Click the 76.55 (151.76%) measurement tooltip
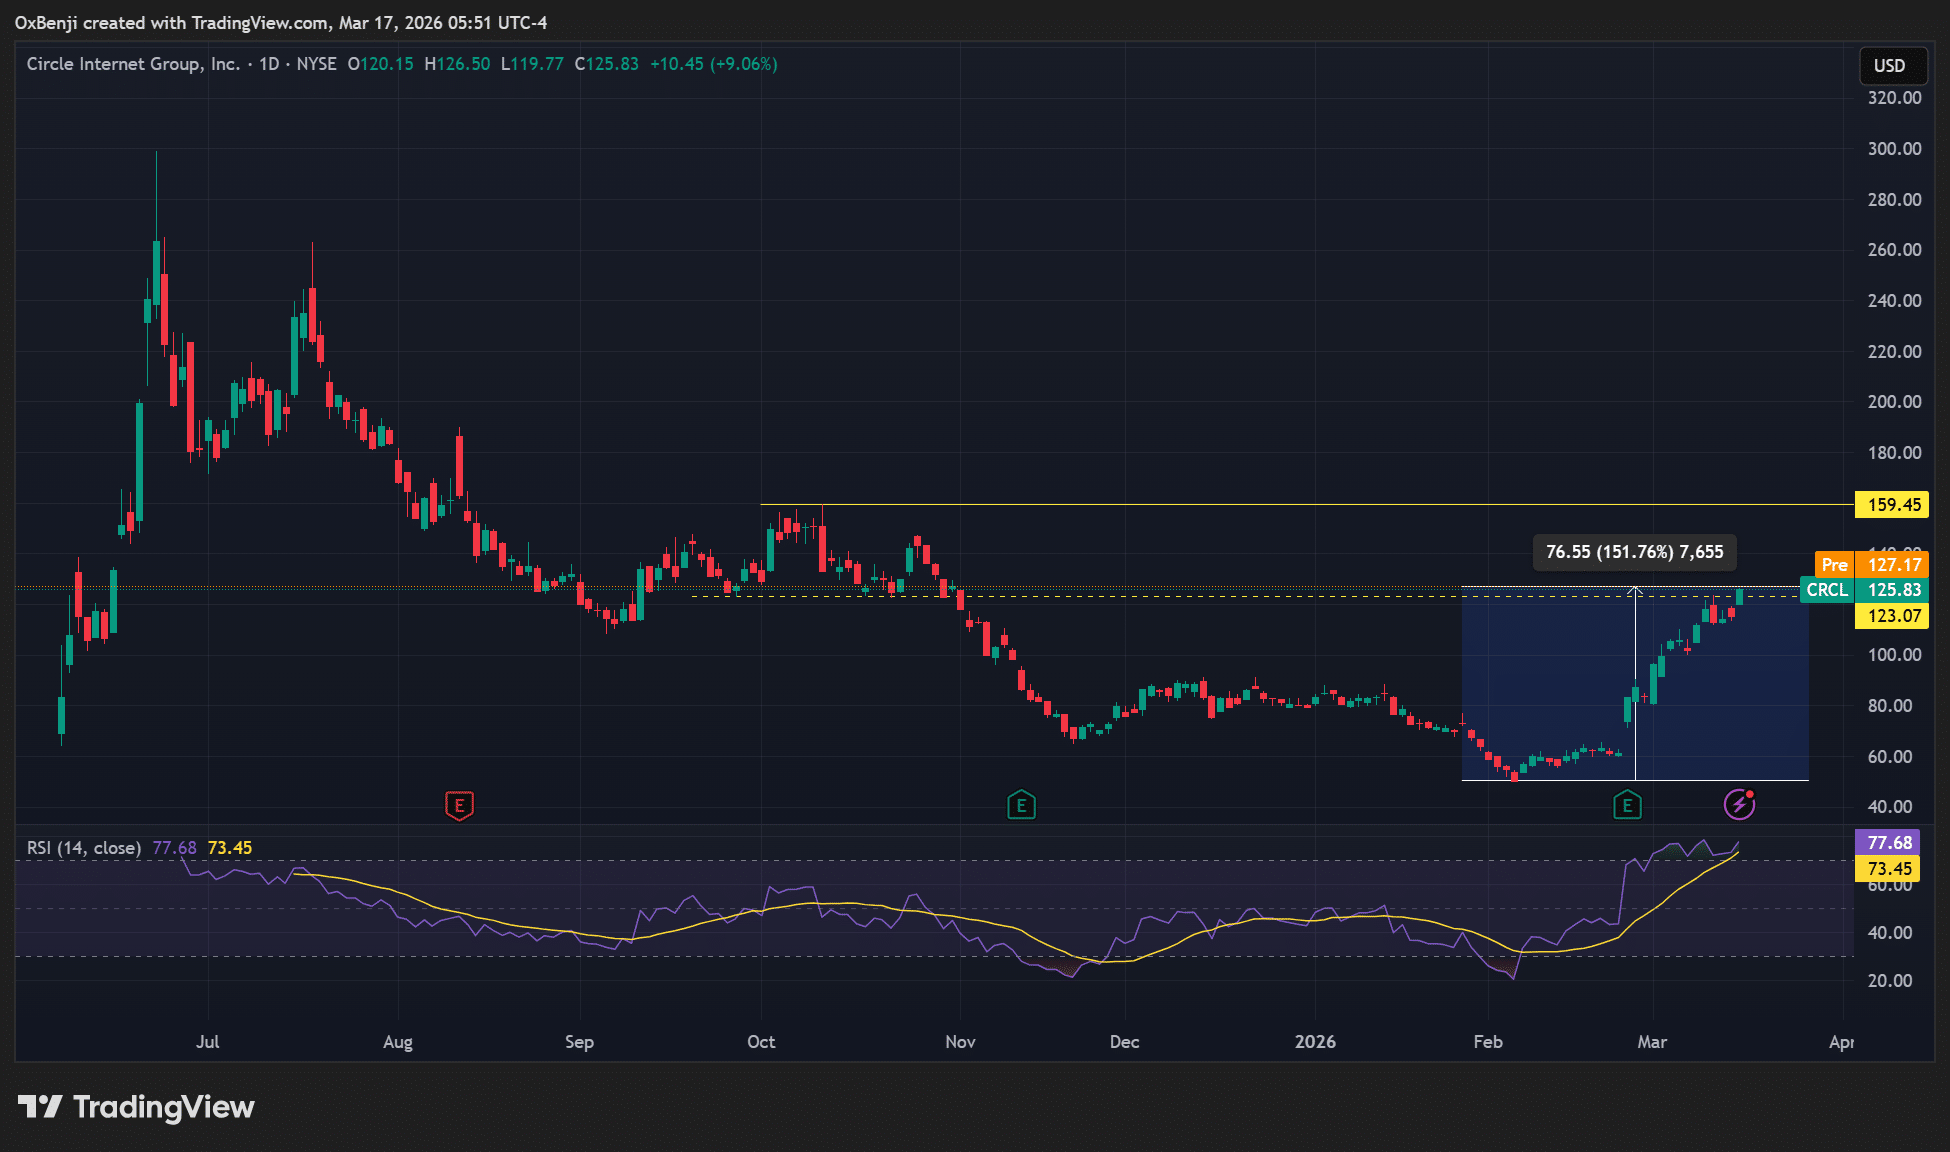1950x1152 pixels. point(1634,552)
